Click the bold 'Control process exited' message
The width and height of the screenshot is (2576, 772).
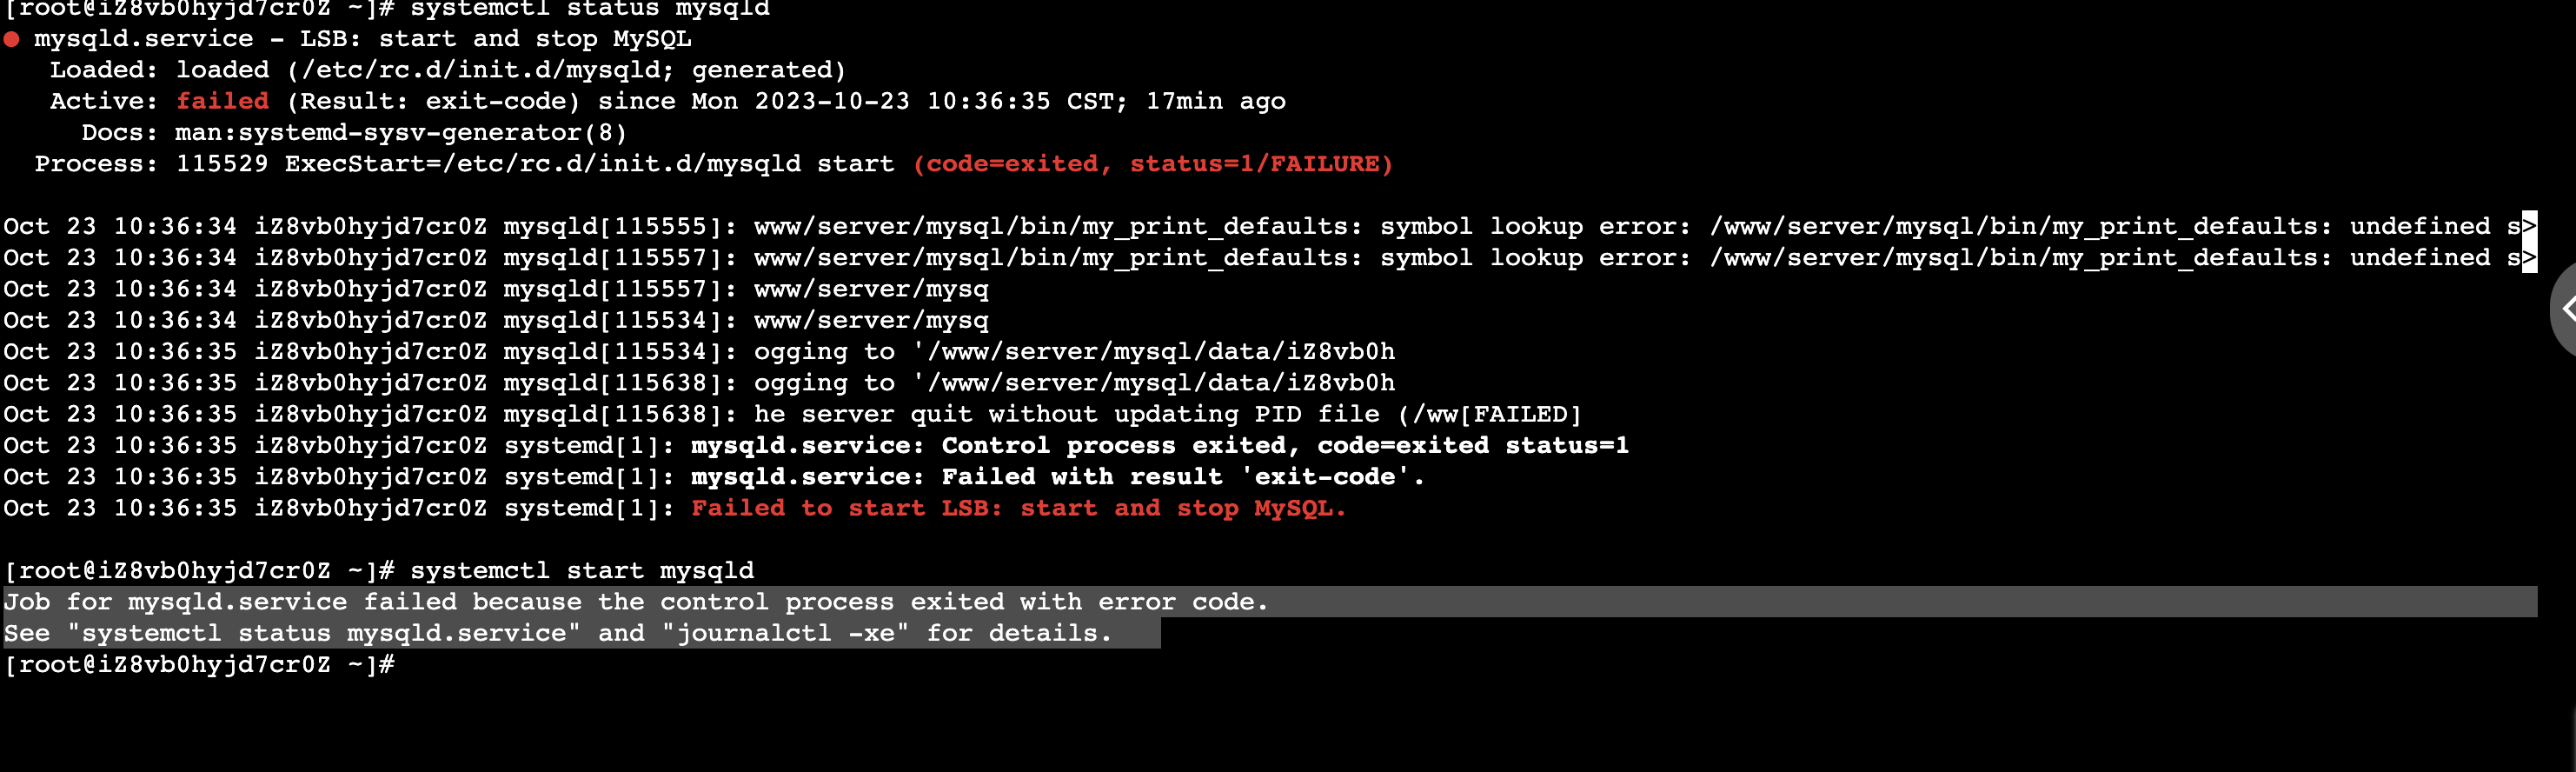[1120, 446]
